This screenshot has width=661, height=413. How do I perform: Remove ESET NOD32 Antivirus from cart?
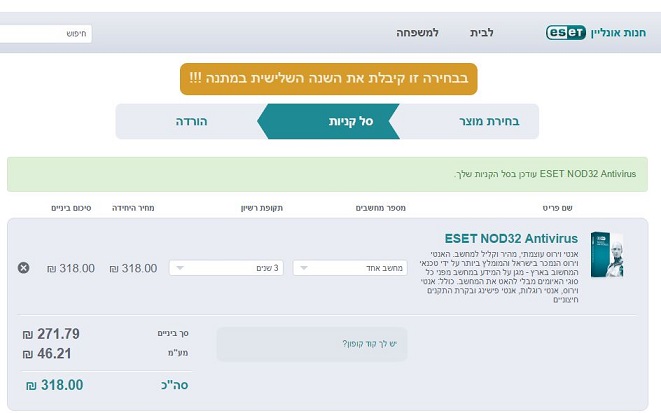24,268
